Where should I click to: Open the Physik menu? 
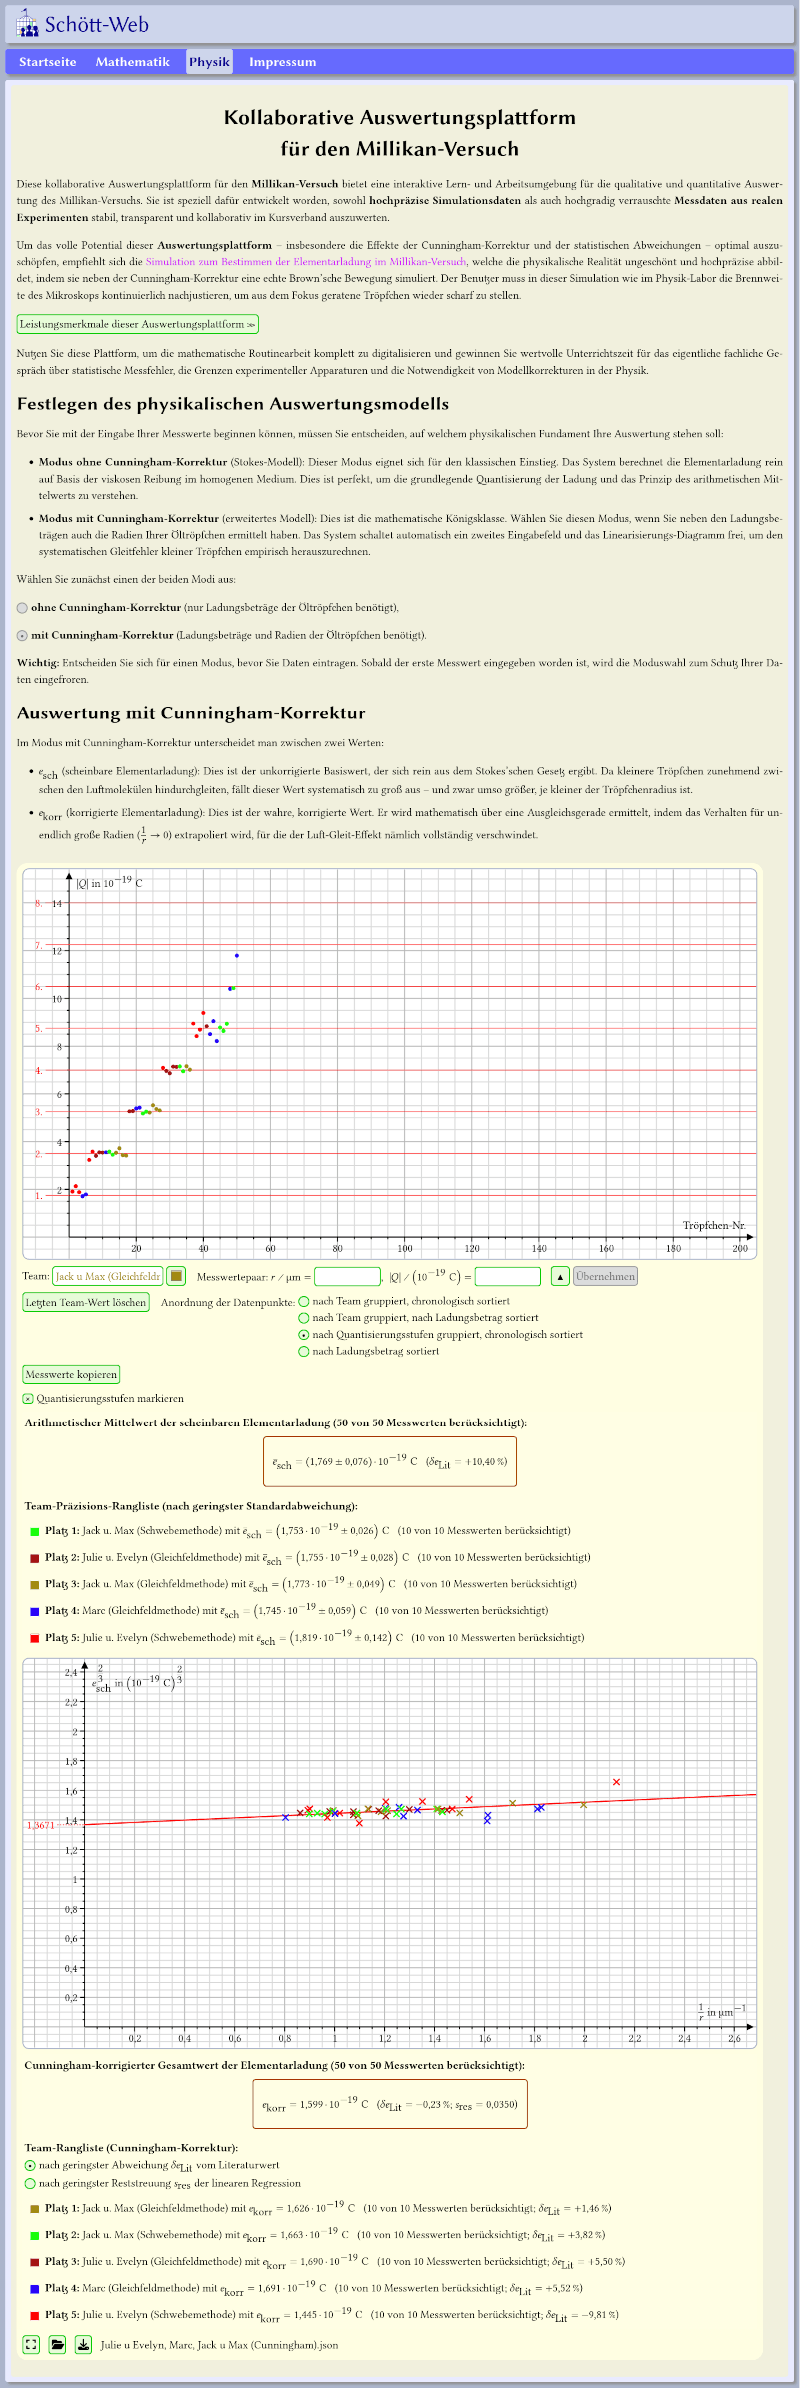click(210, 62)
